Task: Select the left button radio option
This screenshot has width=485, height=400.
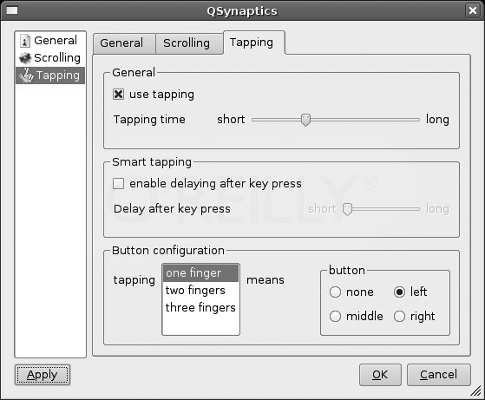Action: coord(399,292)
